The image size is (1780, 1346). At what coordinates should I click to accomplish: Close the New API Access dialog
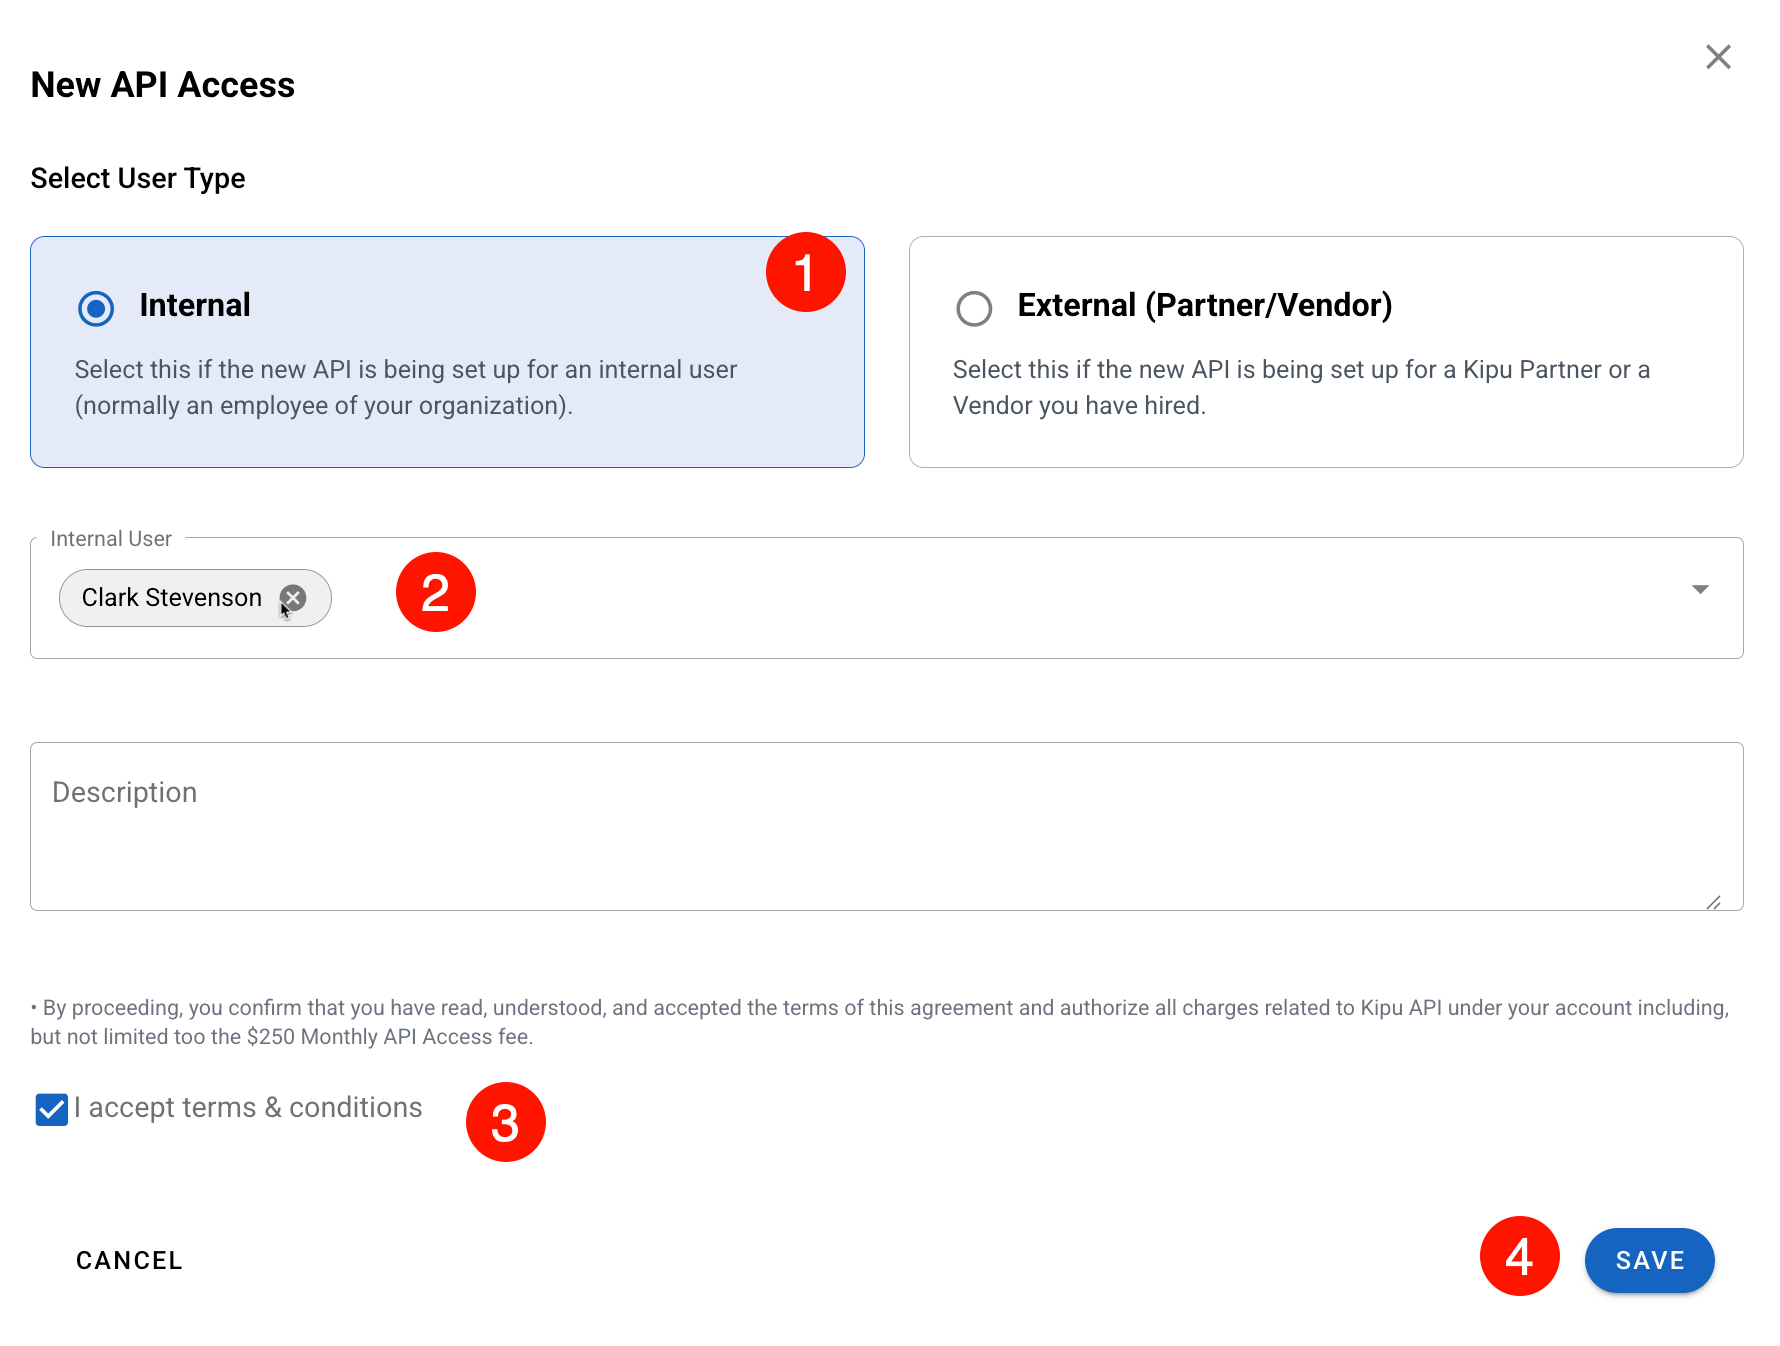pyautogui.click(x=1718, y=57)
